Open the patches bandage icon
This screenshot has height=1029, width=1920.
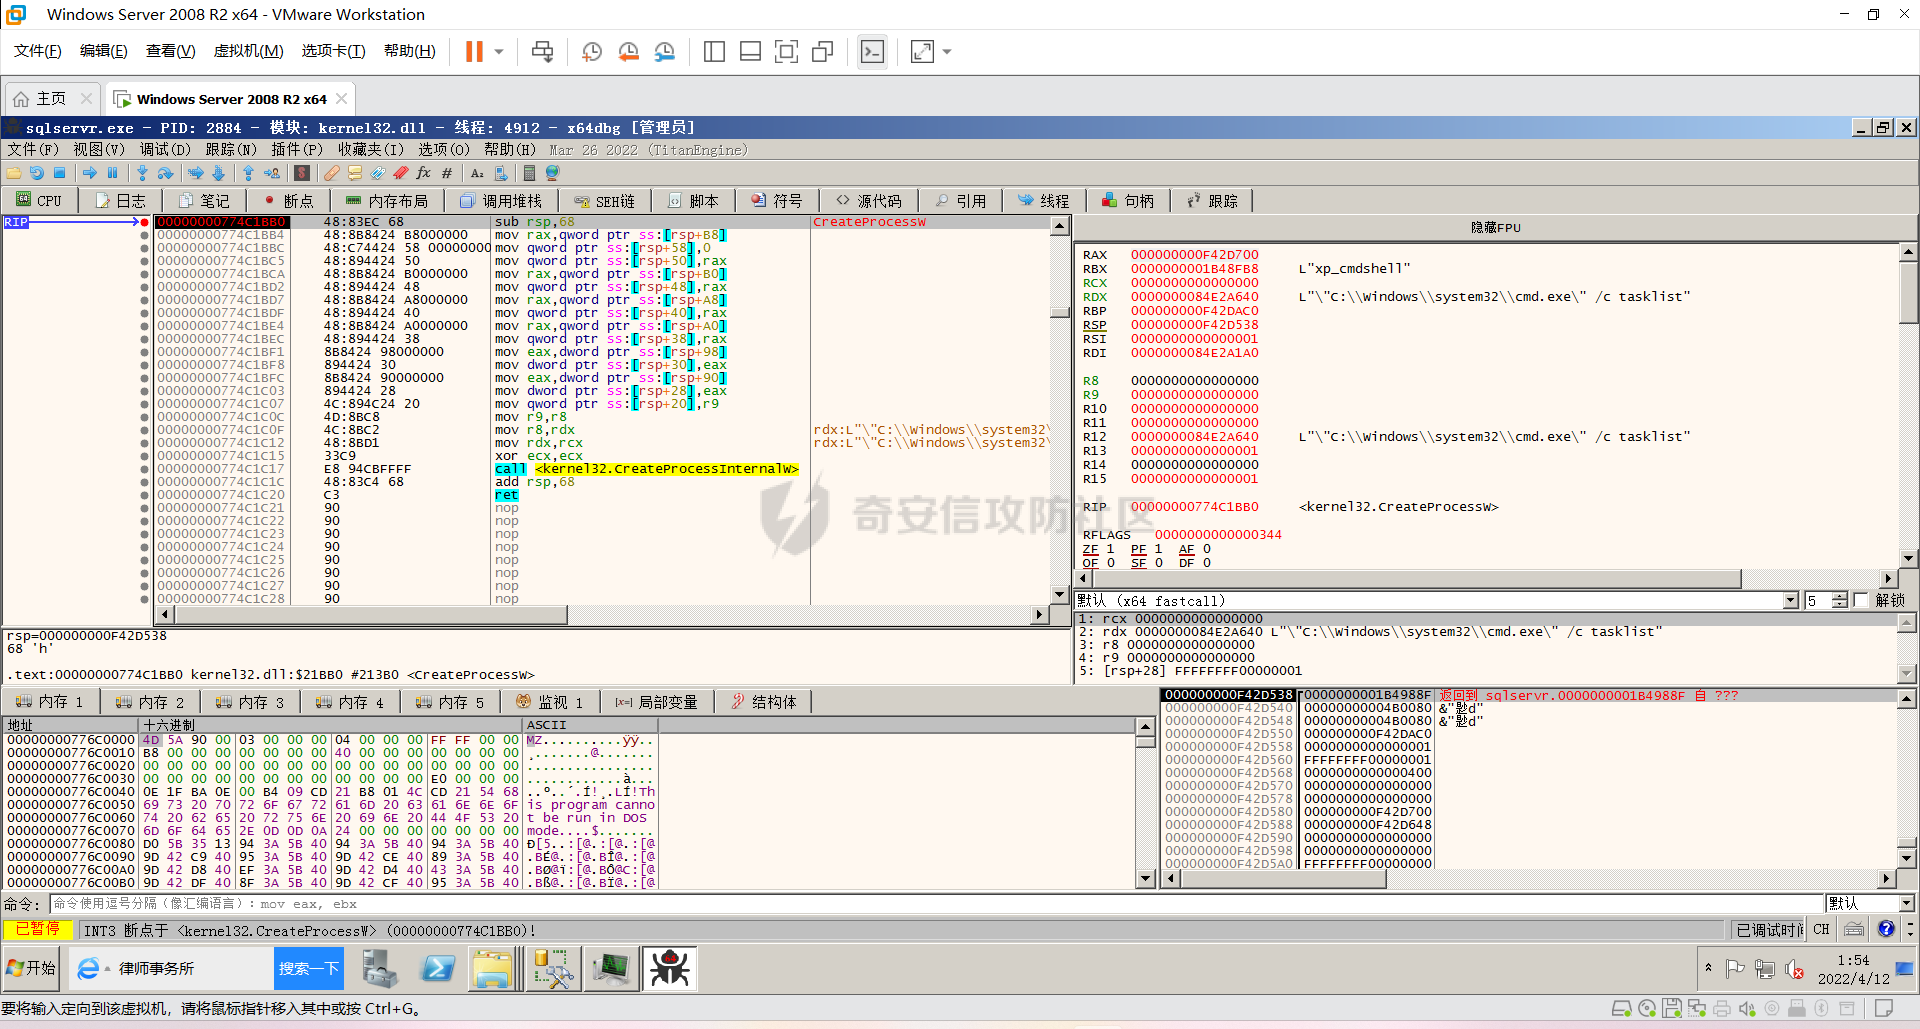331,173
